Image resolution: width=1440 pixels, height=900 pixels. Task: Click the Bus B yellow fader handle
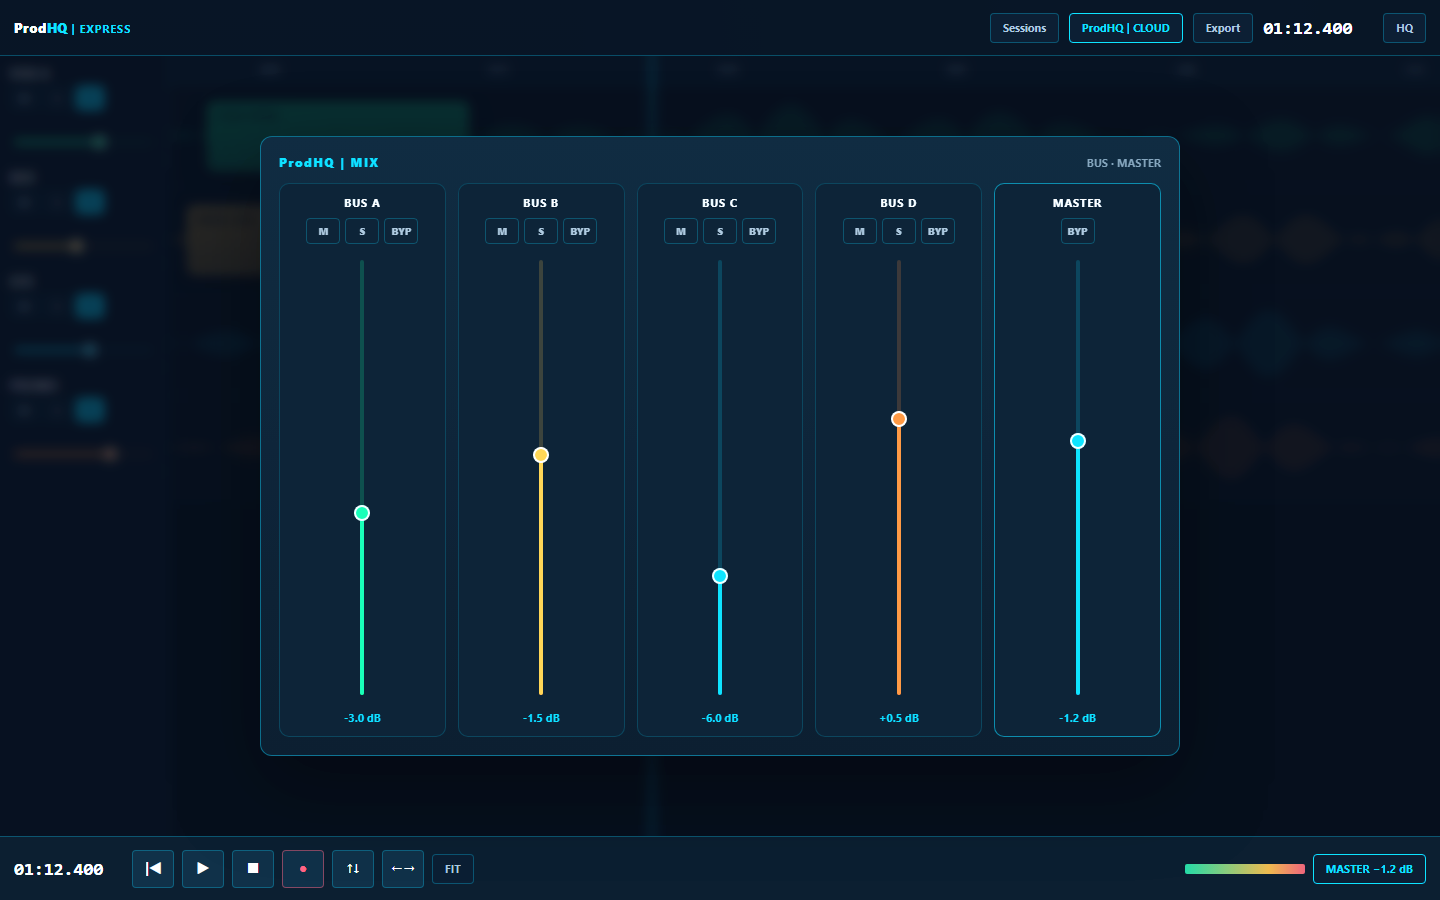pyautogui.click(x=541, y=455)
